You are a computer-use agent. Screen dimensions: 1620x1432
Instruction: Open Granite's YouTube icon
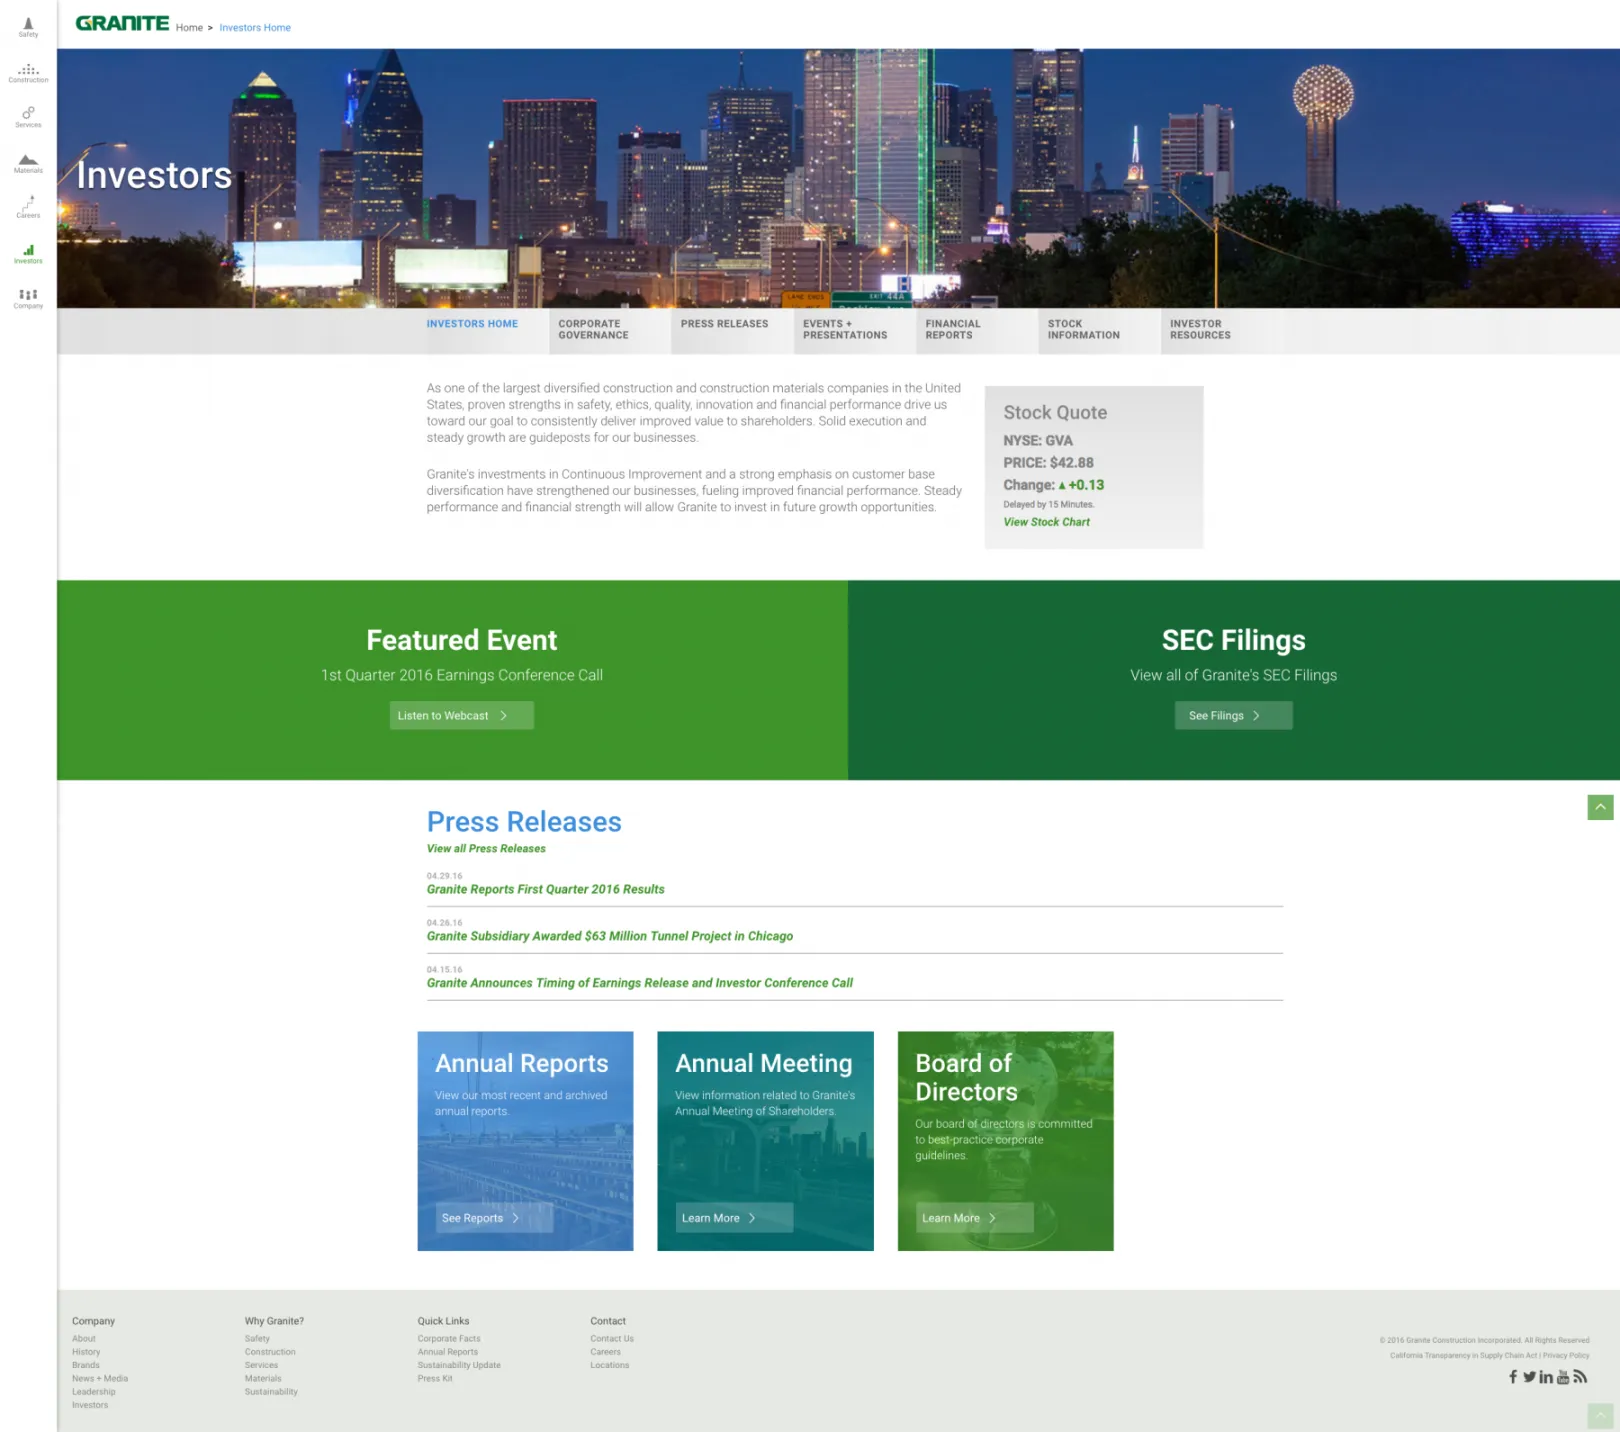[x=1563, y=1377]
